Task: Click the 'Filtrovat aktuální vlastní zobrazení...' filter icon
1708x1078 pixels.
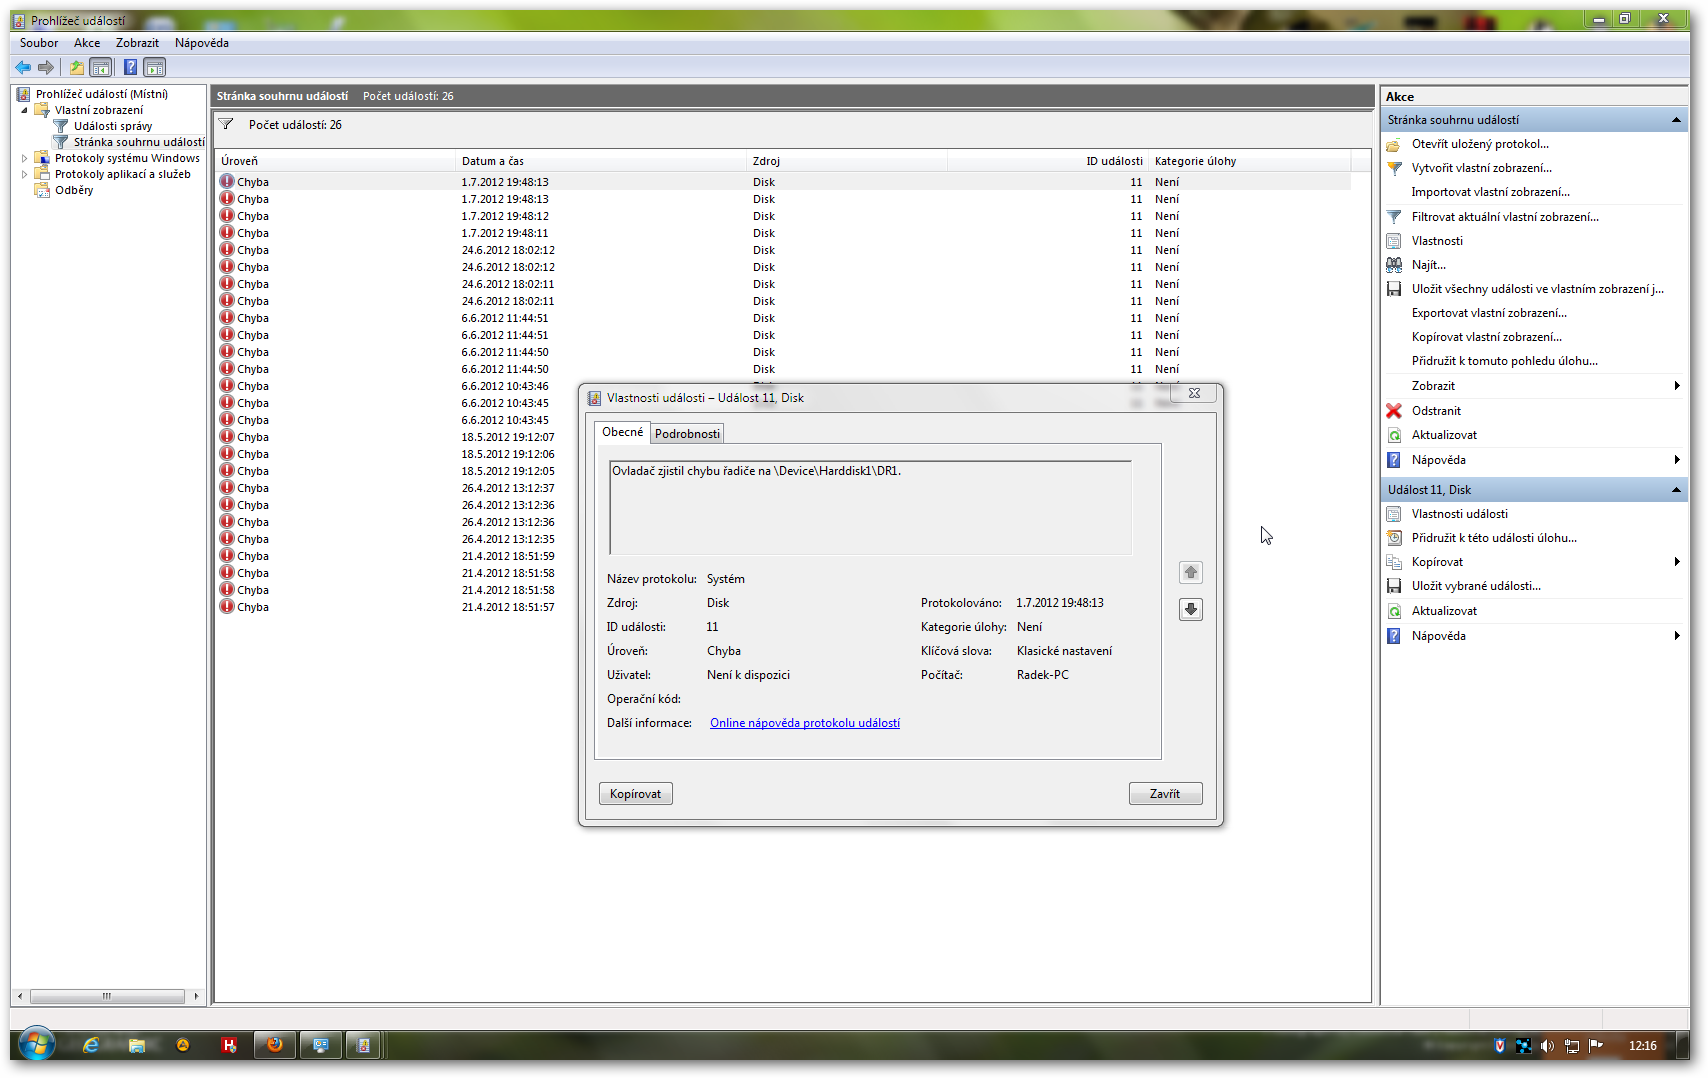Action: pos(1394,217)
